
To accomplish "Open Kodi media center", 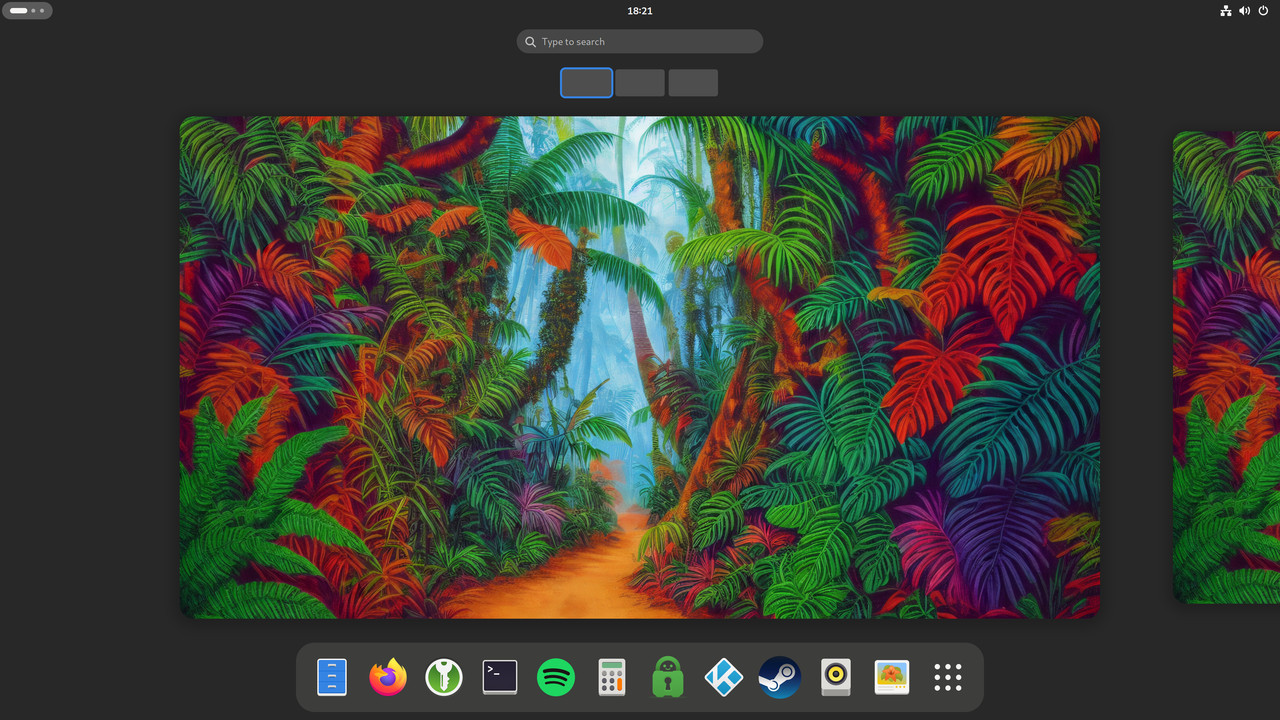I will tap(724, 677).
